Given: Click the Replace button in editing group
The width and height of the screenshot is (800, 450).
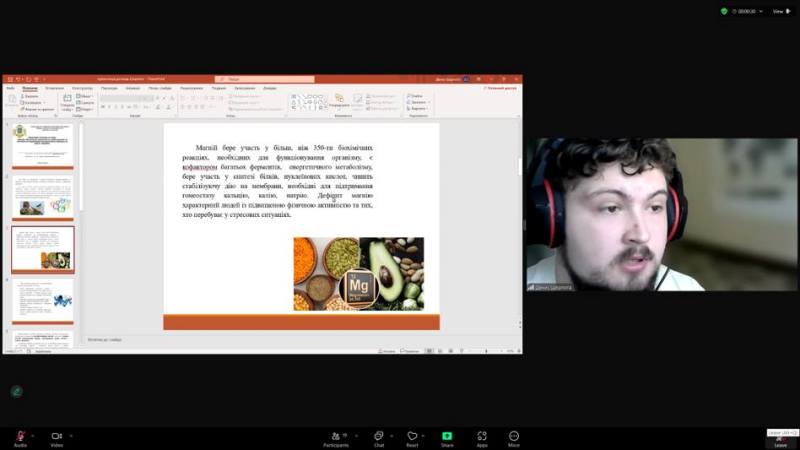Looking at the screenshot, I should [417, 102].
